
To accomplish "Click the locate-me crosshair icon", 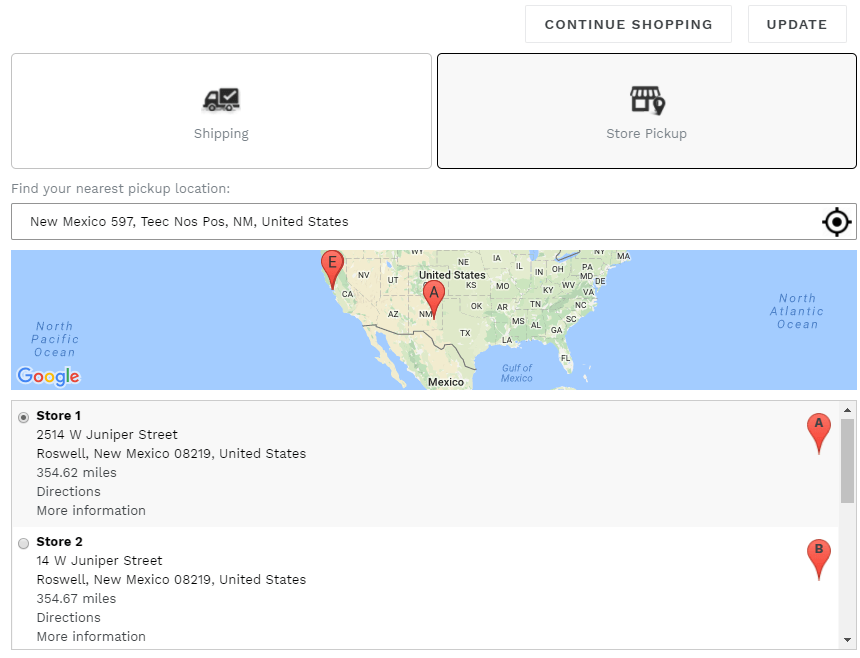I will coord(836,222).
